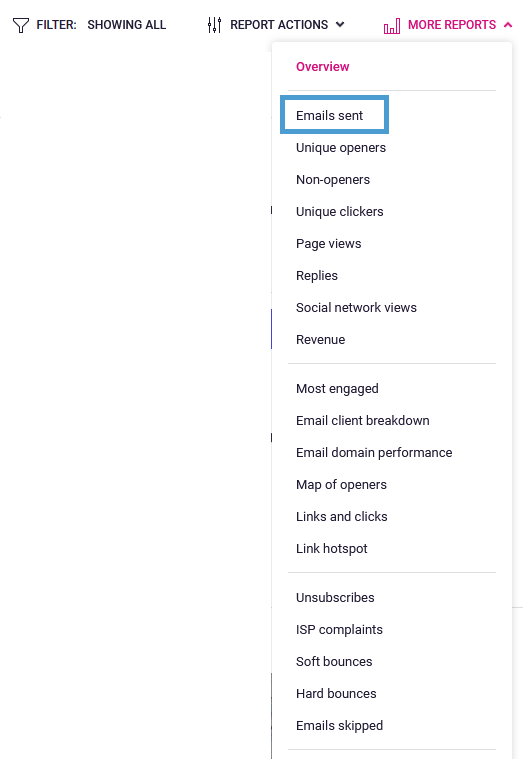
Task: Select the Non-openers report
Action: coord(333,179)
